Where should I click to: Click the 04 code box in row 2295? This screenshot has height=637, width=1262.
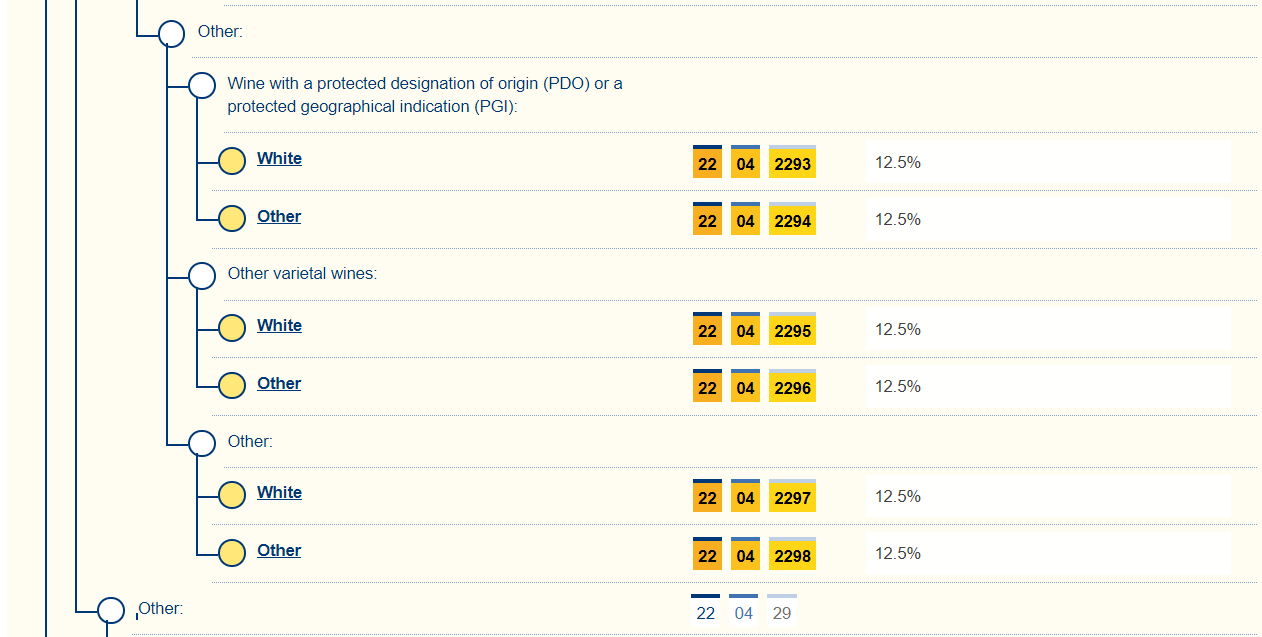point(745,330)
